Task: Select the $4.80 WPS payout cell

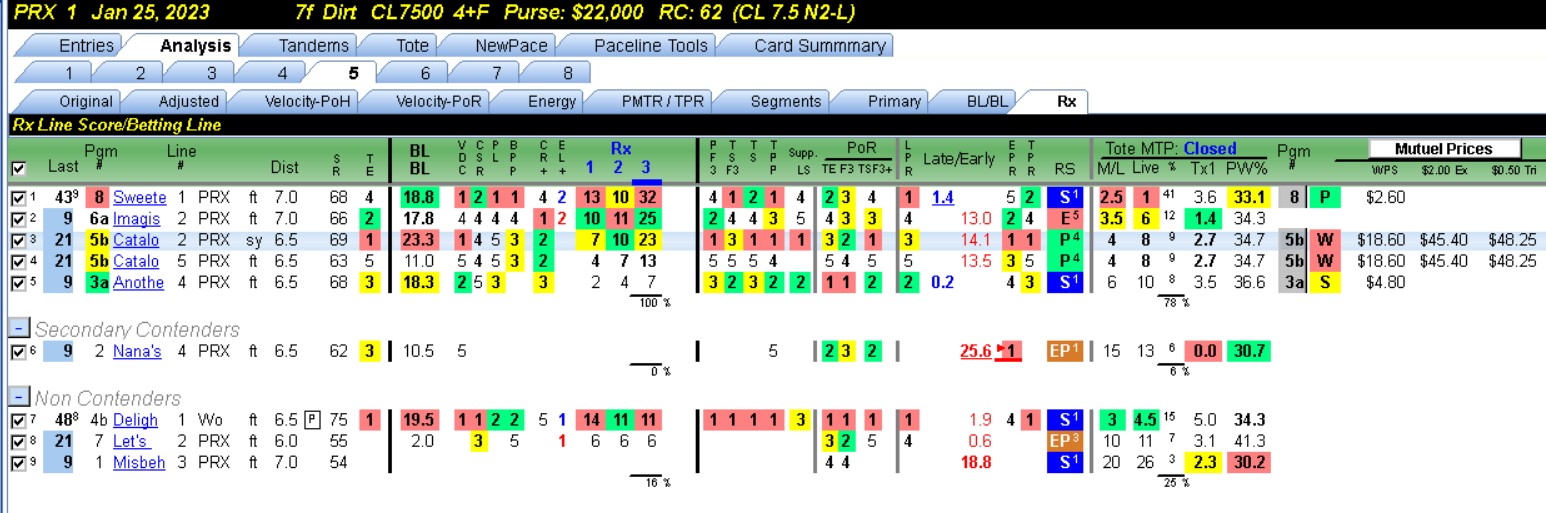Action: click(x=1385, y=283)
